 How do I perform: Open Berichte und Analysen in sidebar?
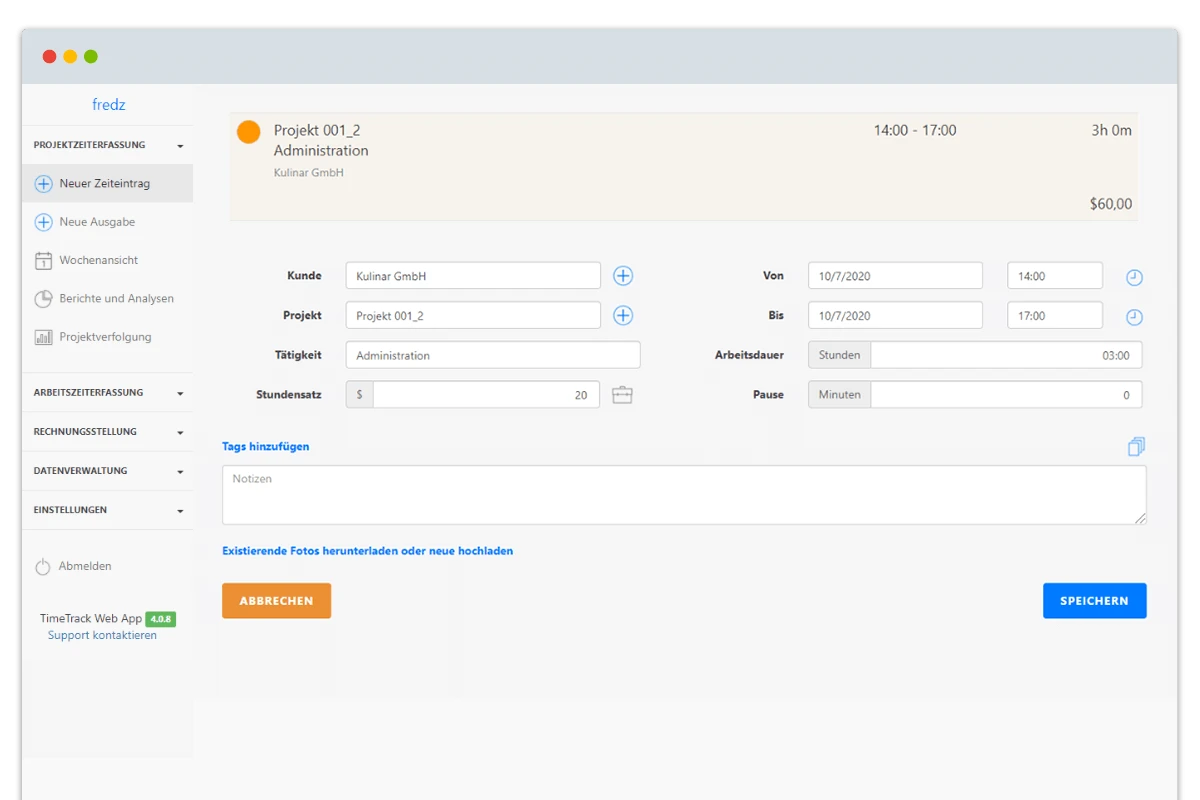pos(116,299)
